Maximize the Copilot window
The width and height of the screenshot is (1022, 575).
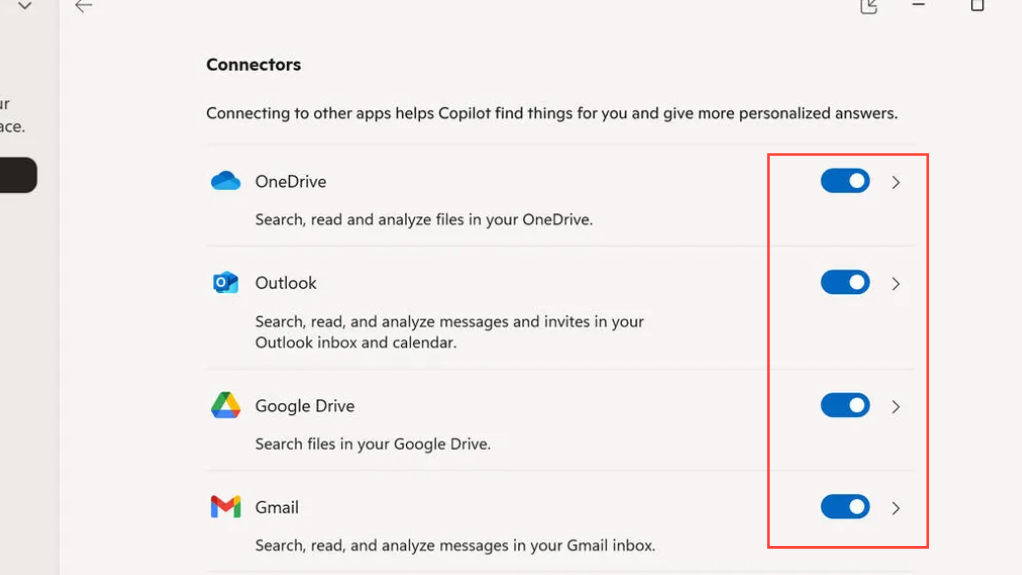(977, 5)
